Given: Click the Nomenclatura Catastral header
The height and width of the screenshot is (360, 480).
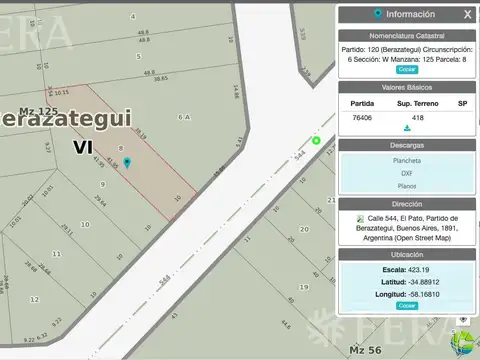Looking at the screenshot, I should click(x=407, y=36).
